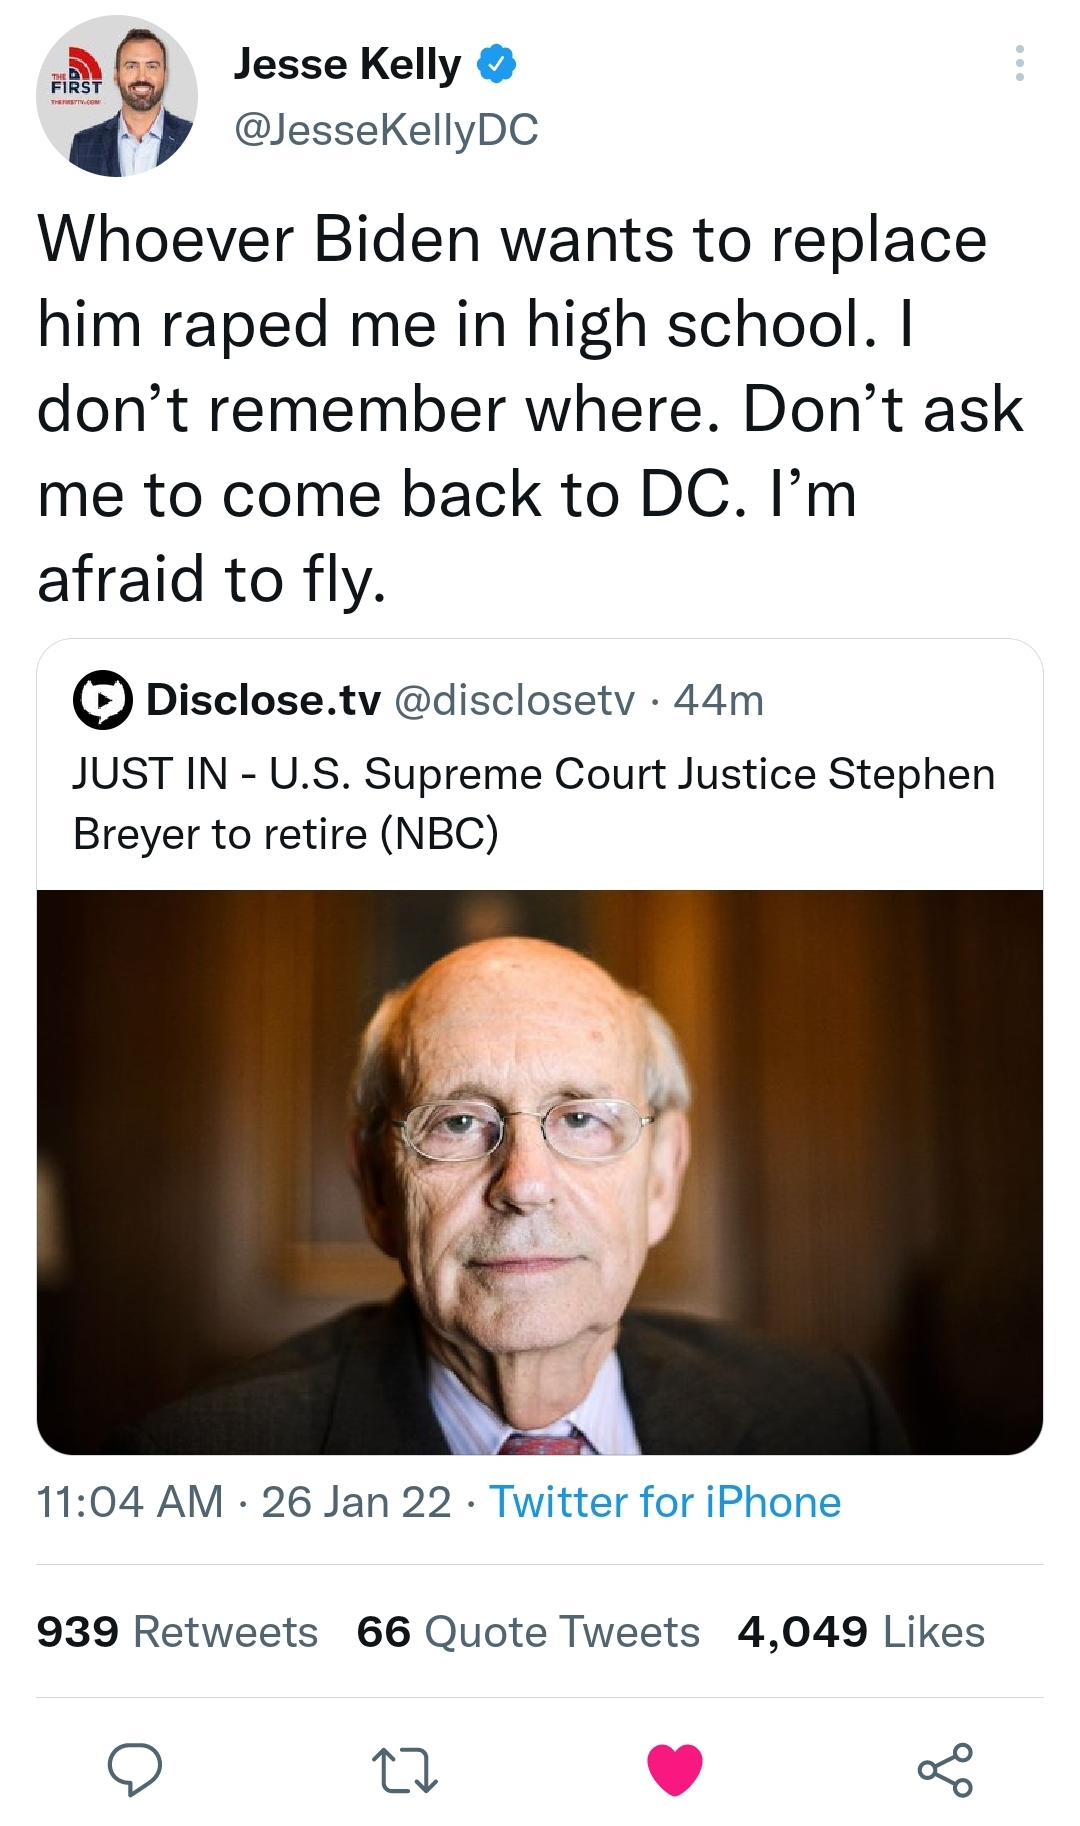Open the Twitter for iPhone link
This screenshot has height=1826, width=1080.
click(665, 1502)
